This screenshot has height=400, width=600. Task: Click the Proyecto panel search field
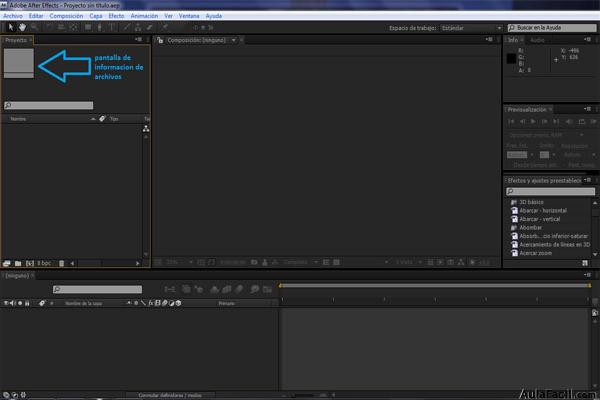pyautogui.click(x=49, y=105)
